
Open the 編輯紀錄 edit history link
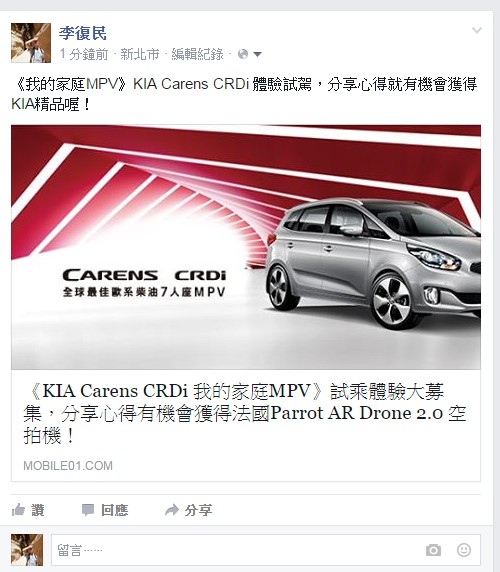[197, 54]
